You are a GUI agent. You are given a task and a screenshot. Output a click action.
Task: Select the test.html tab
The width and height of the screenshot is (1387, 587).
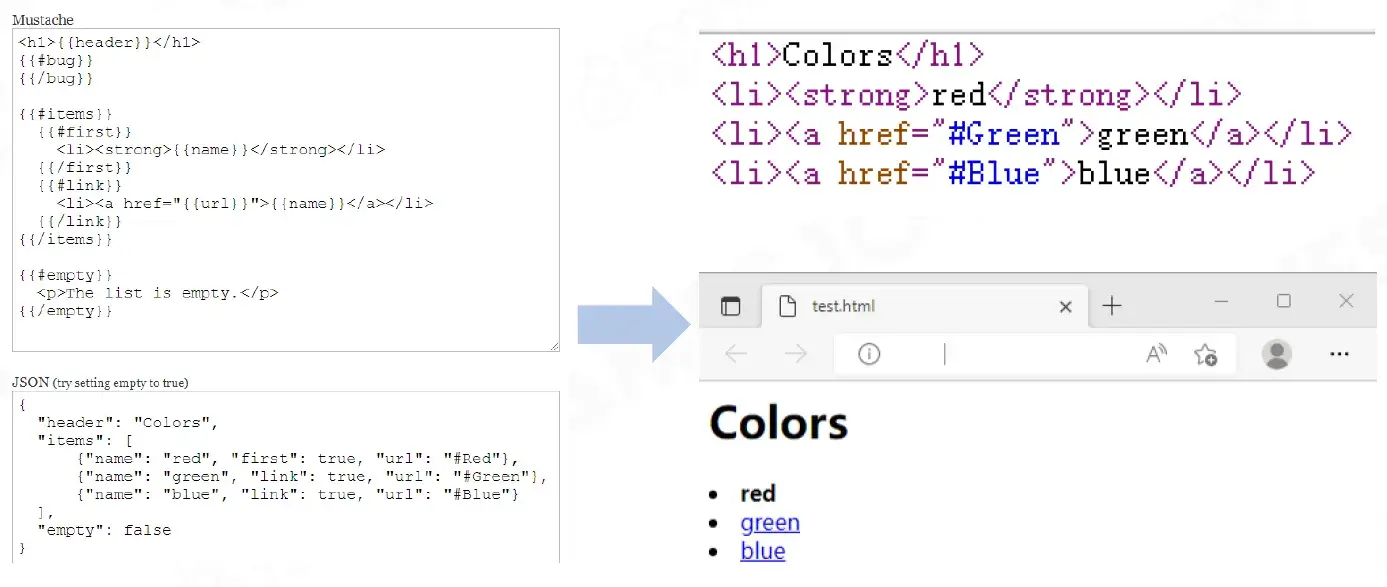tap(925, 306)
